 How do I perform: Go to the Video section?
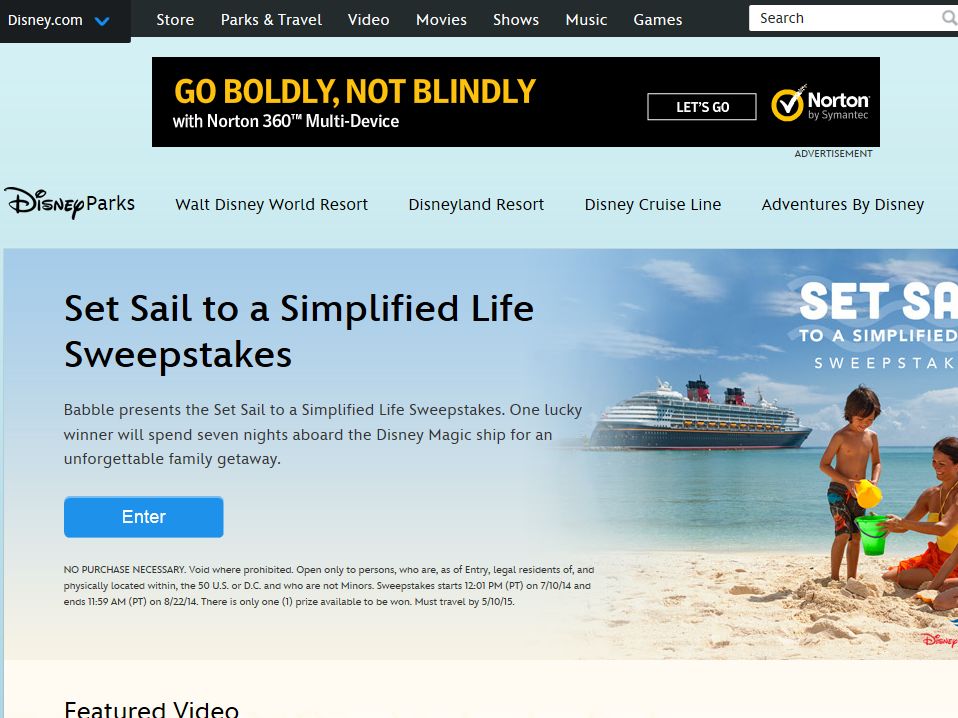click(x=368, y=20)
